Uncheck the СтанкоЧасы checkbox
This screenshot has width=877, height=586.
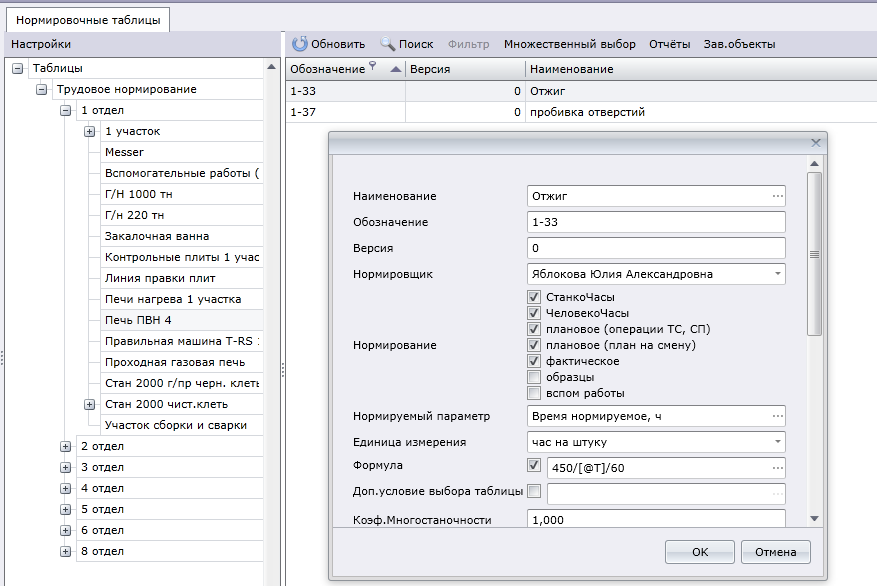[x=534, y=297]
